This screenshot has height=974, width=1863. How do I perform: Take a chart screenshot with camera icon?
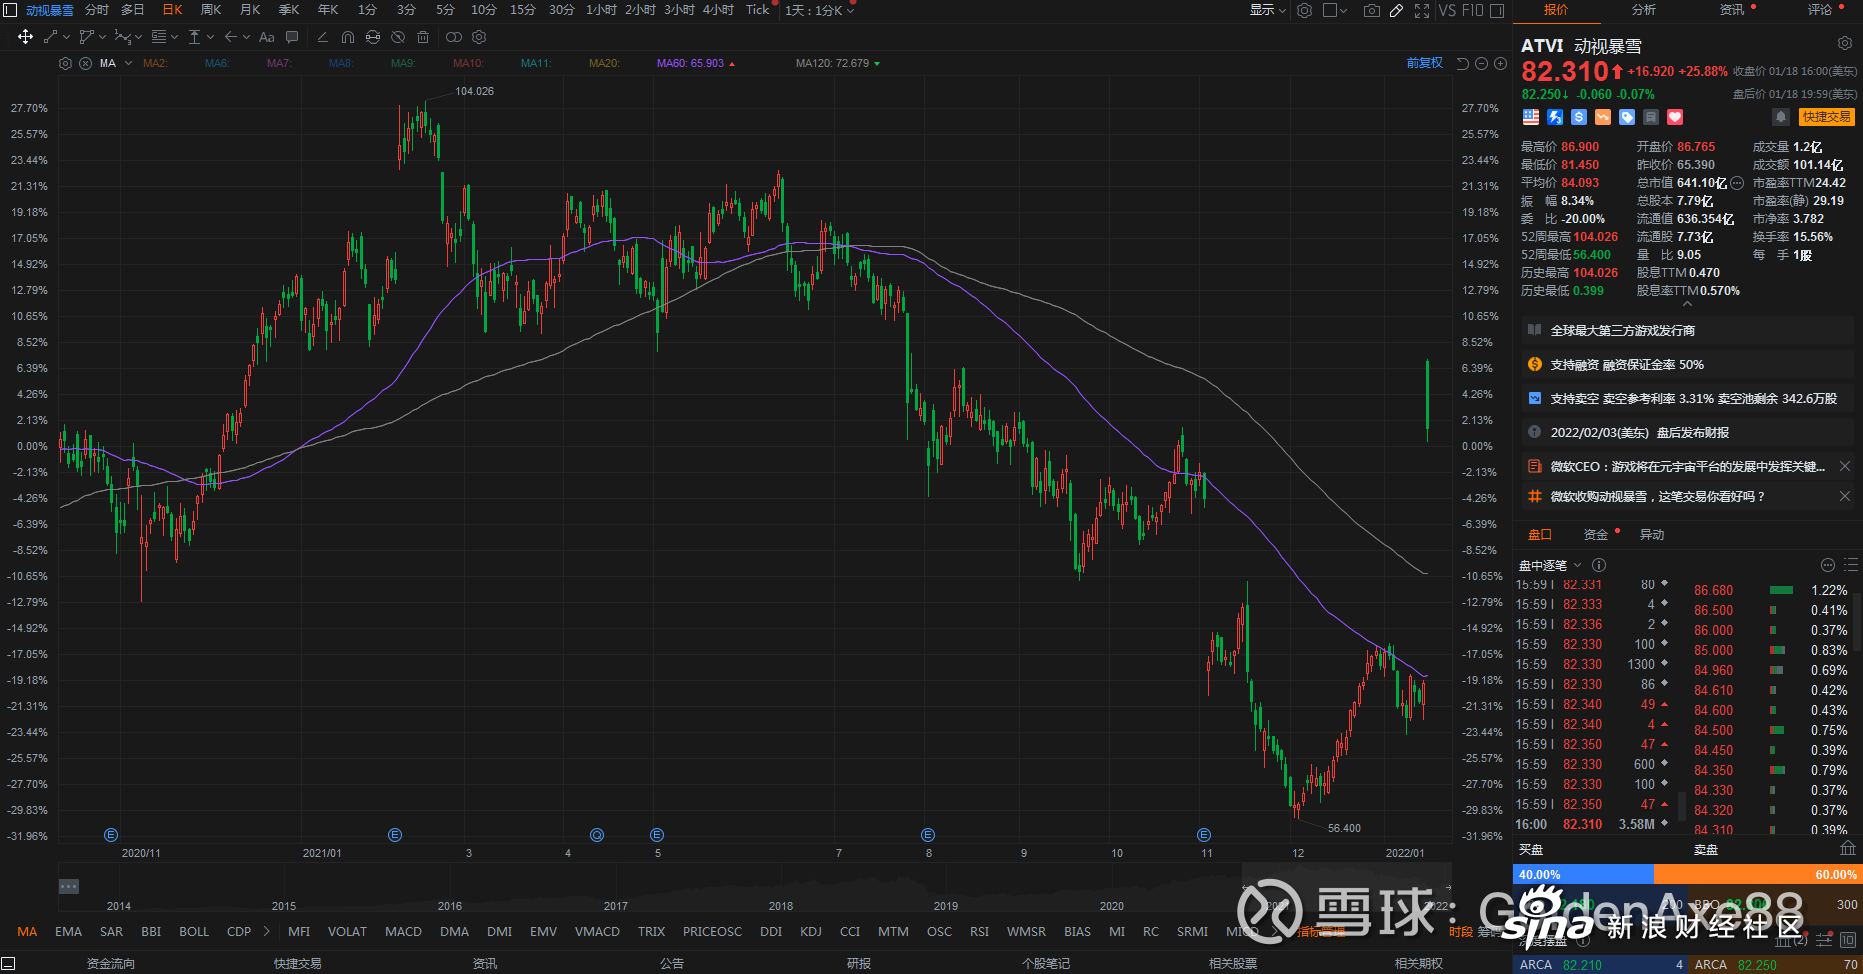pyautogui.click(x=1372, y=10)
